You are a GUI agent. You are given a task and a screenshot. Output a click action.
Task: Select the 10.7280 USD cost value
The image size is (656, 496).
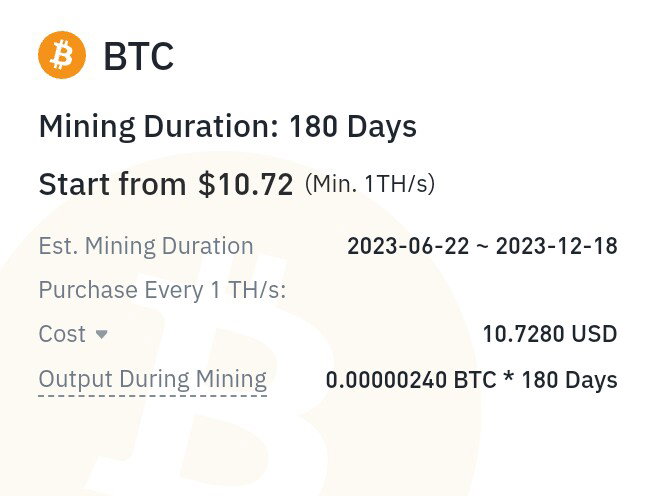[x=550, y=334]
